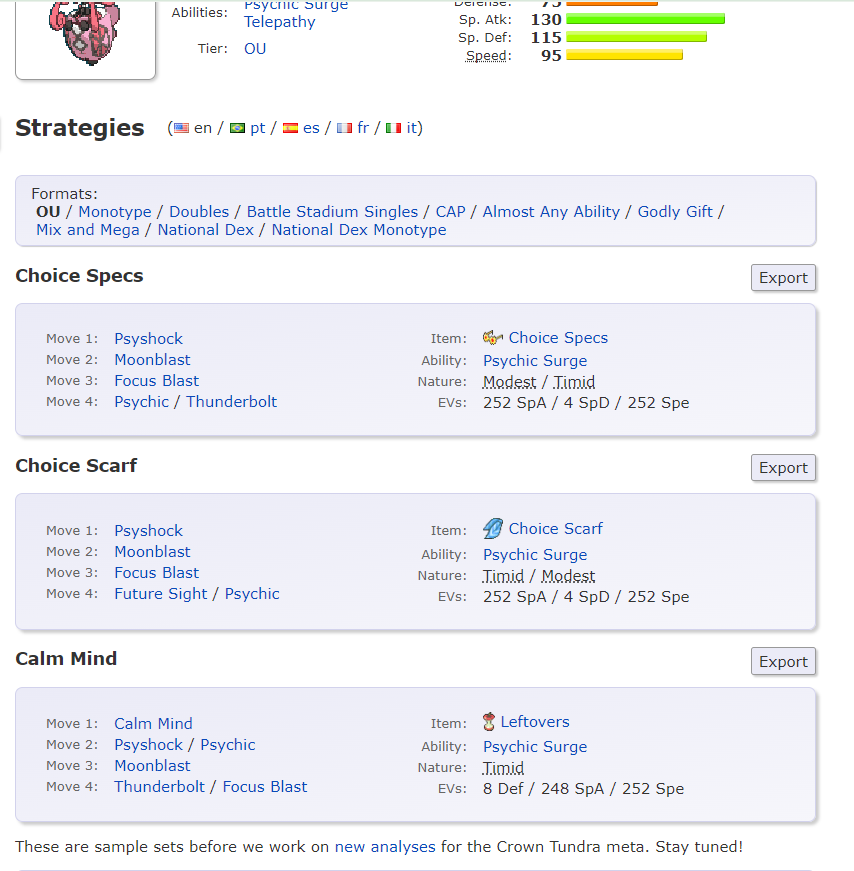Open the OU tier link
Viewport: 854px width, 871px height.
(255, 49)
